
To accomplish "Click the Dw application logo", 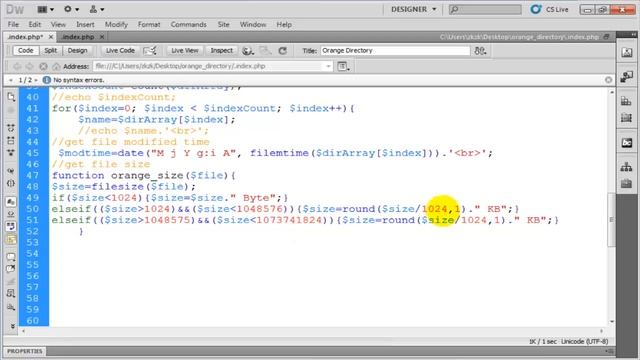I will click(15, 9).
